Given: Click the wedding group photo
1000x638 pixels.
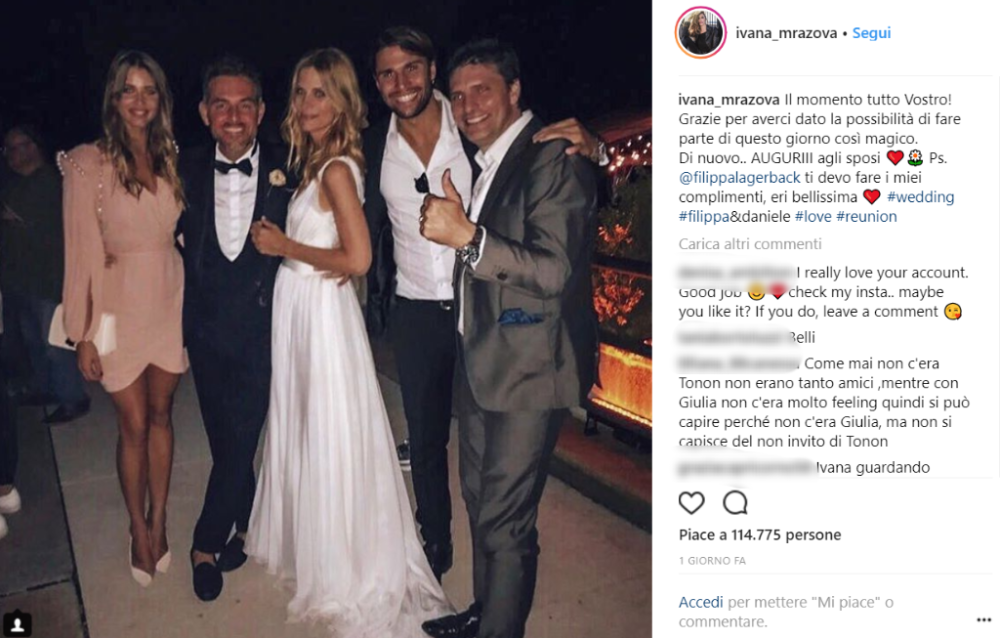Looking at the screenshot, I should [326, 319].
